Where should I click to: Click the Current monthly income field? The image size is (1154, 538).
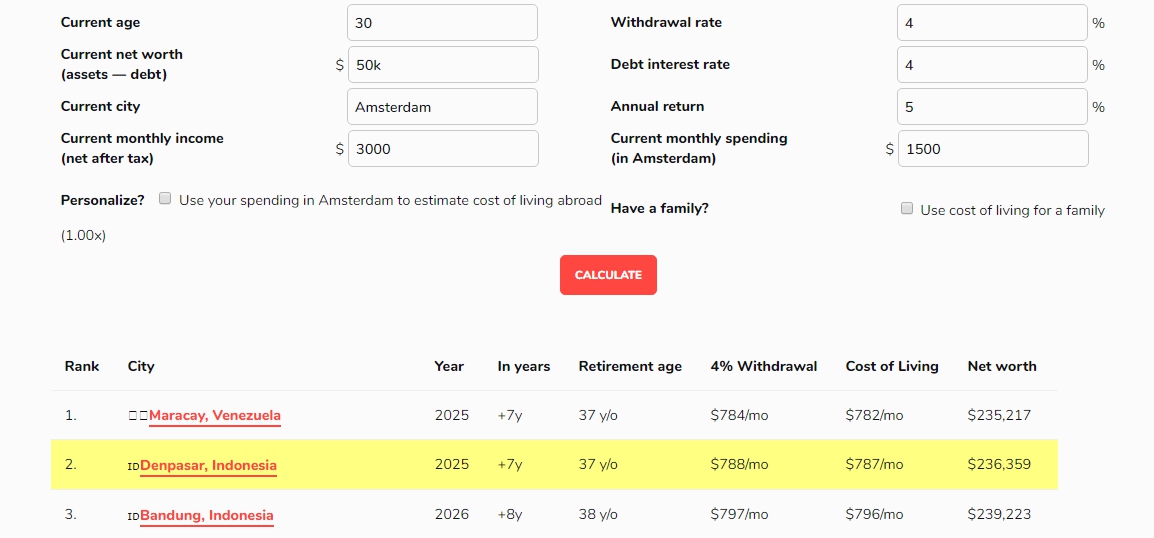443,149
